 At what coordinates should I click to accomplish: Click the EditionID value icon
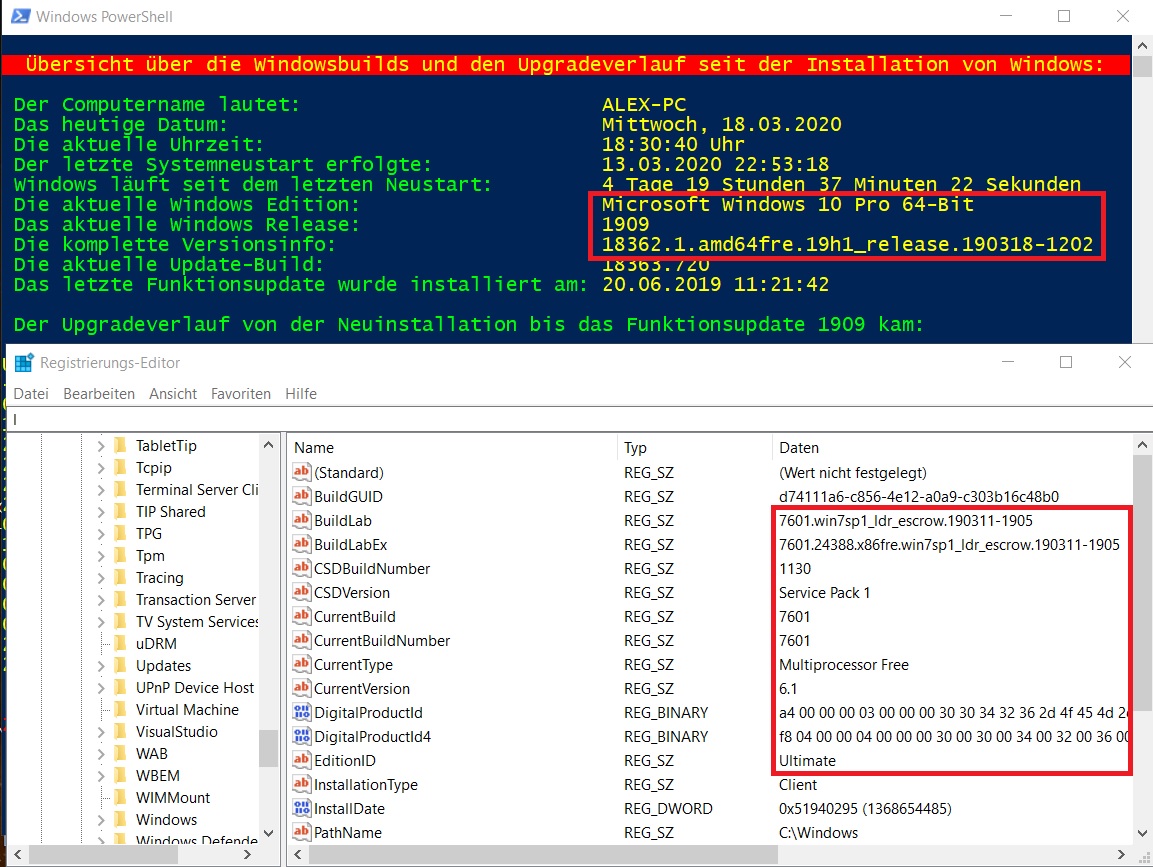(301, 760)
